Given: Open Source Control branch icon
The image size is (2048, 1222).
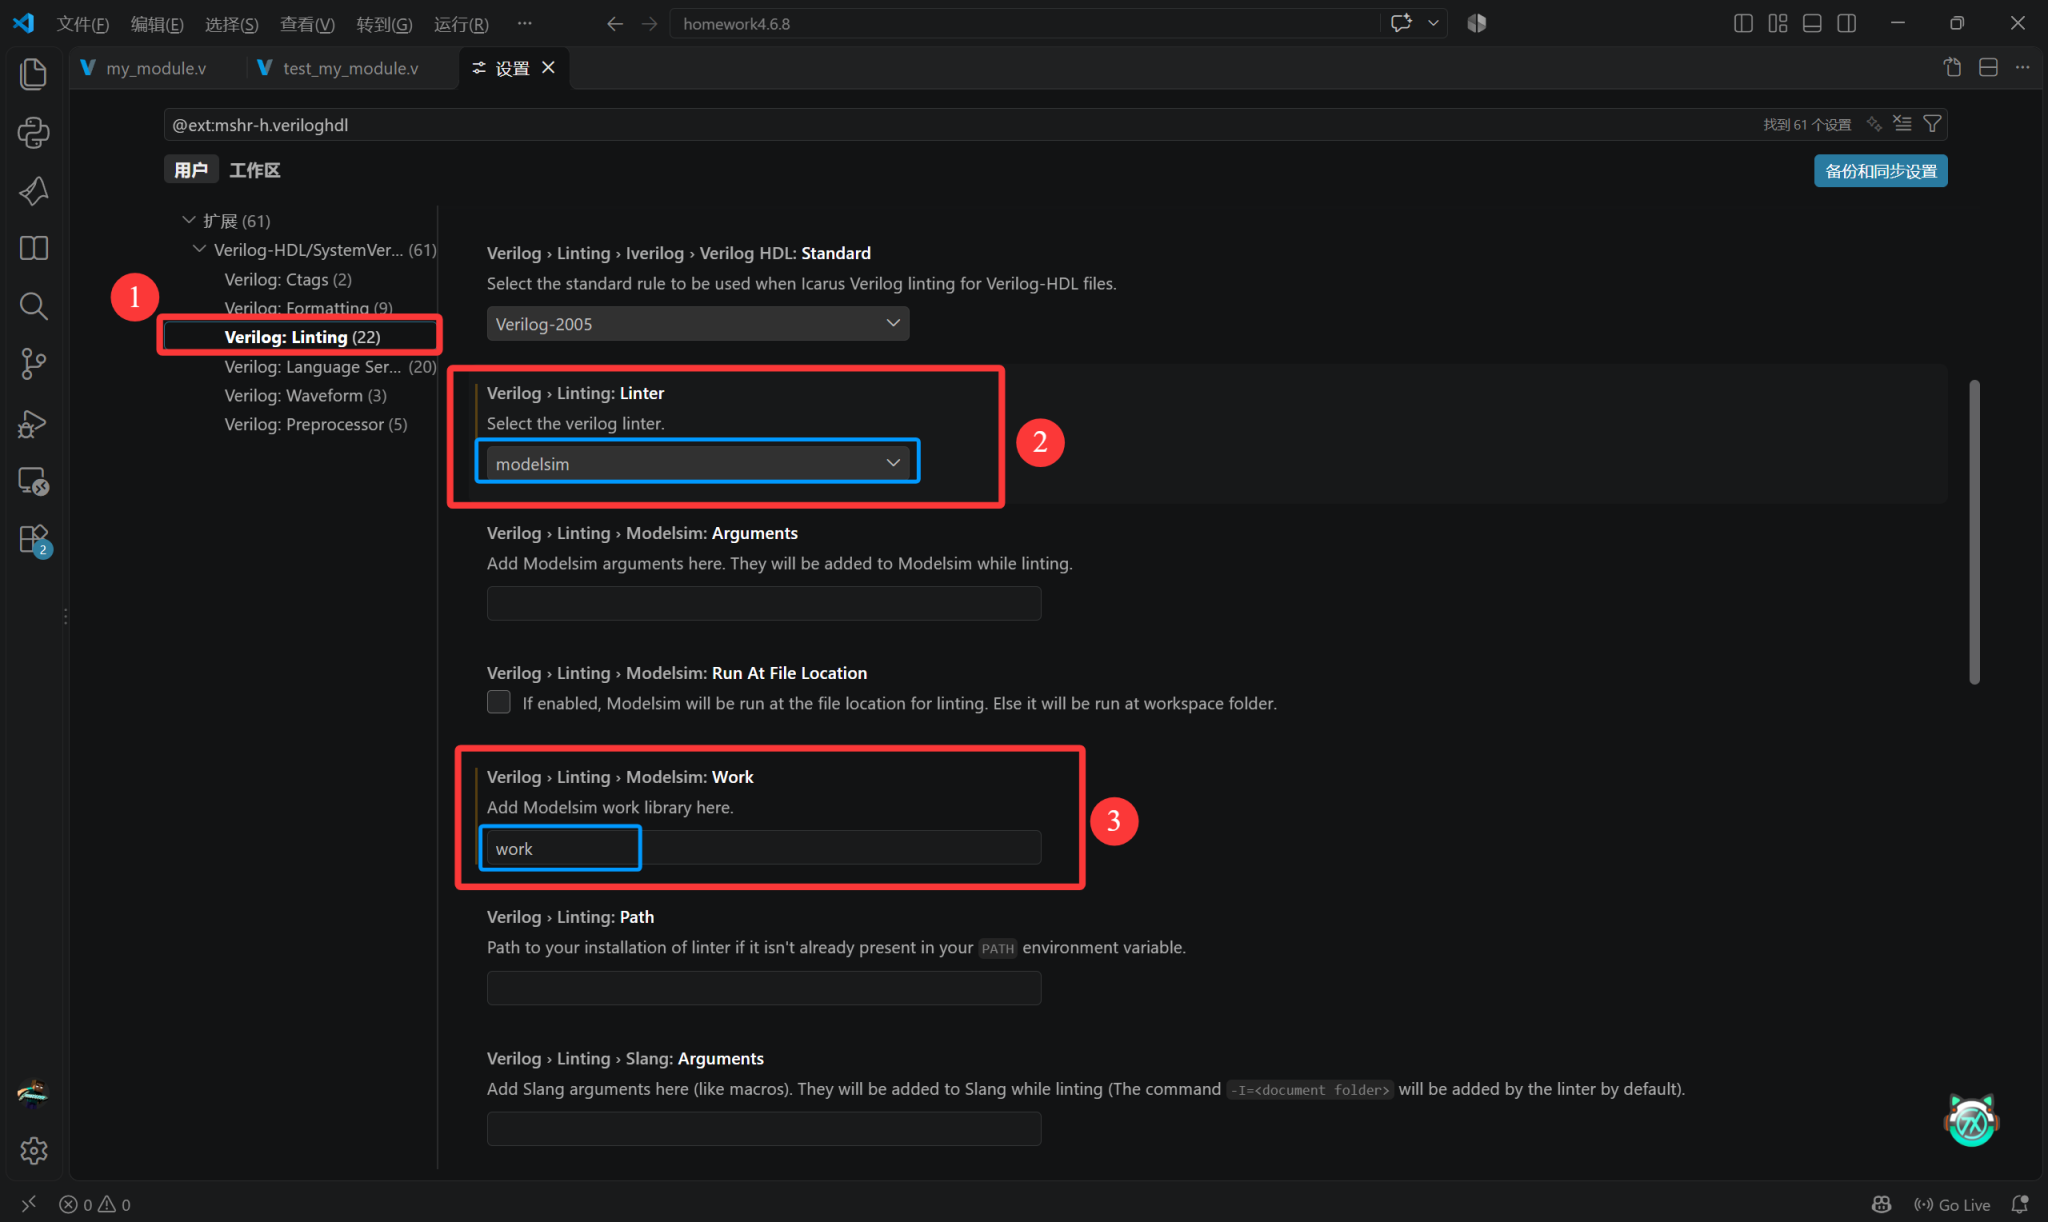Looking at the screenshot, I should (x=34, y=364).
